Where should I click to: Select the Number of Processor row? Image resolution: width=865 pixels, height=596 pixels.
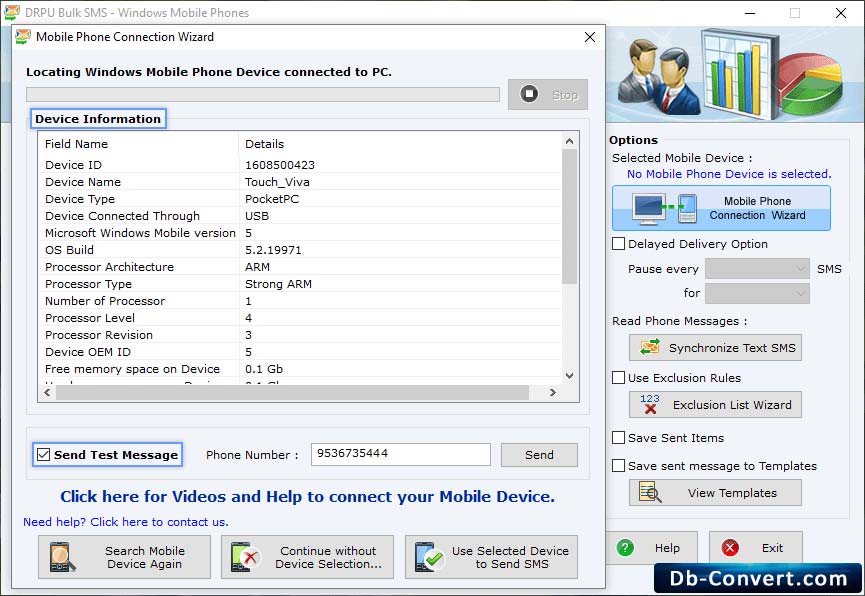[300, 301]
